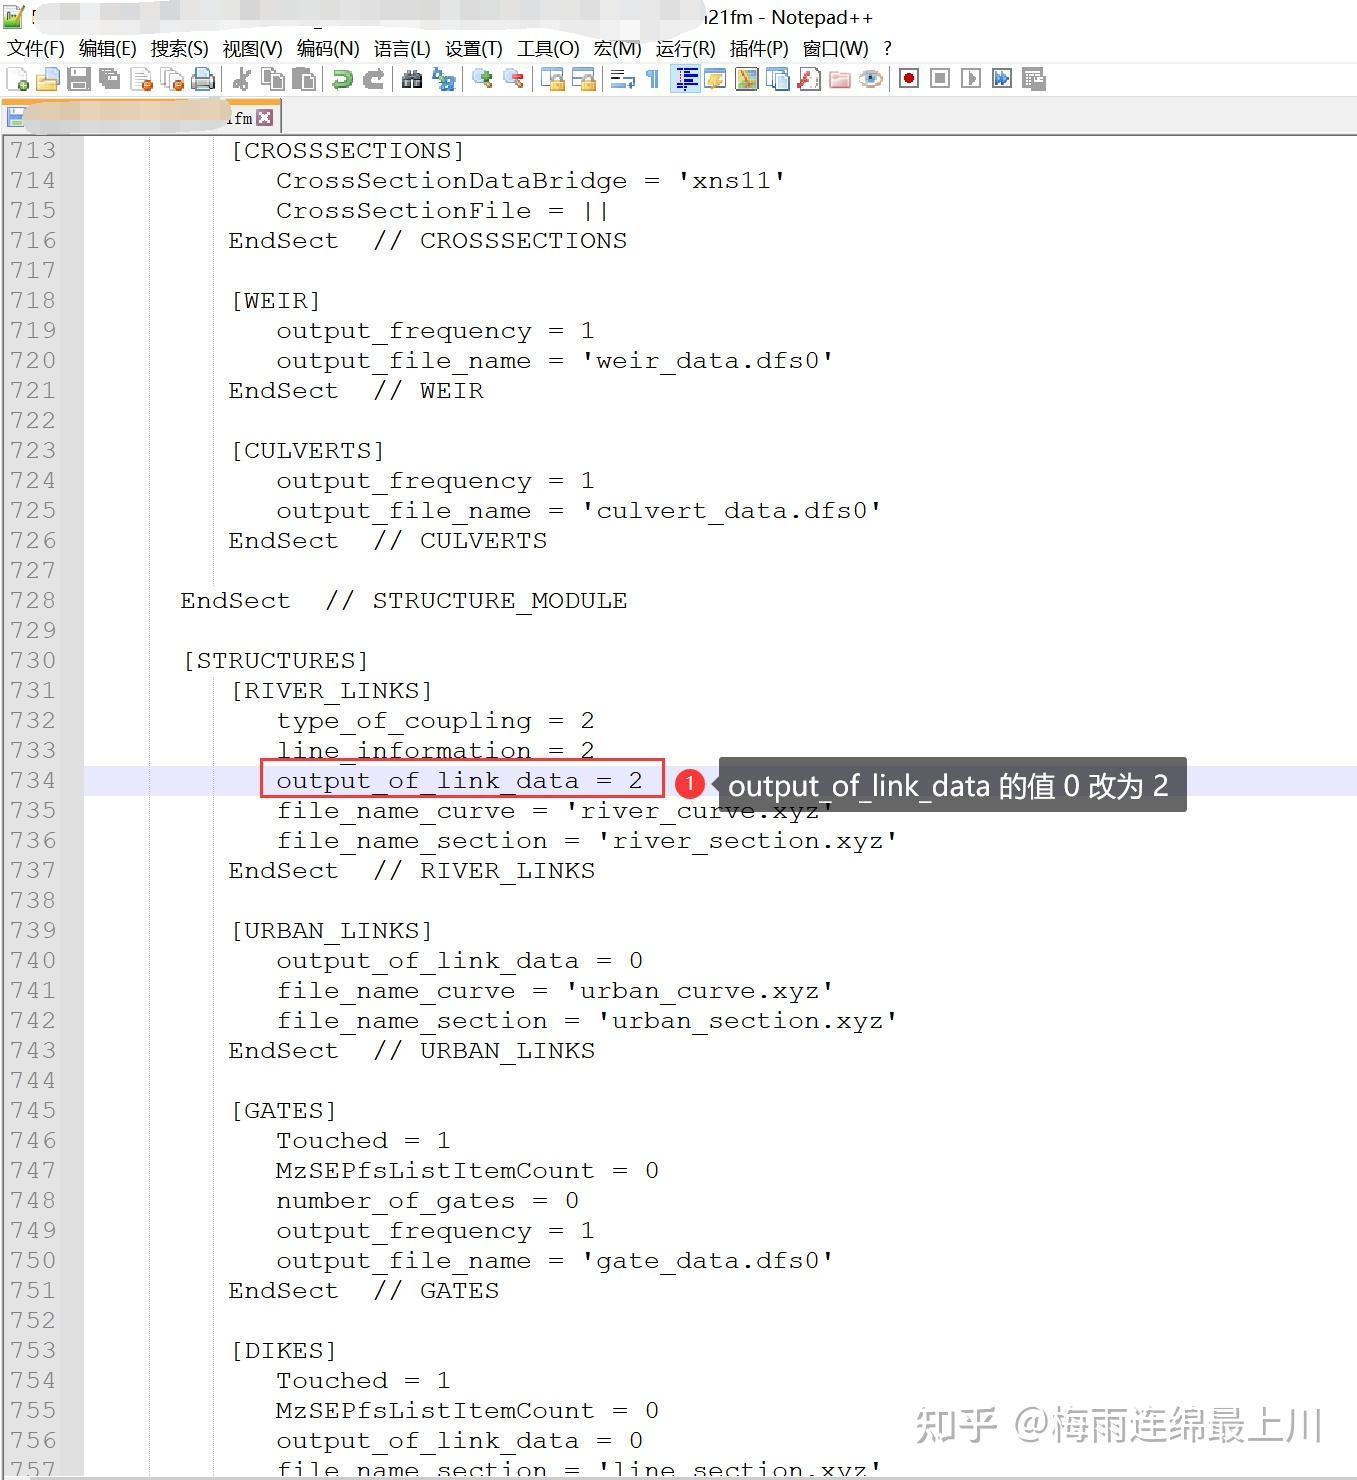Click the Zoom in magnifier icon
This screenshot has height=1480, width=1357.
coord(483,79)
